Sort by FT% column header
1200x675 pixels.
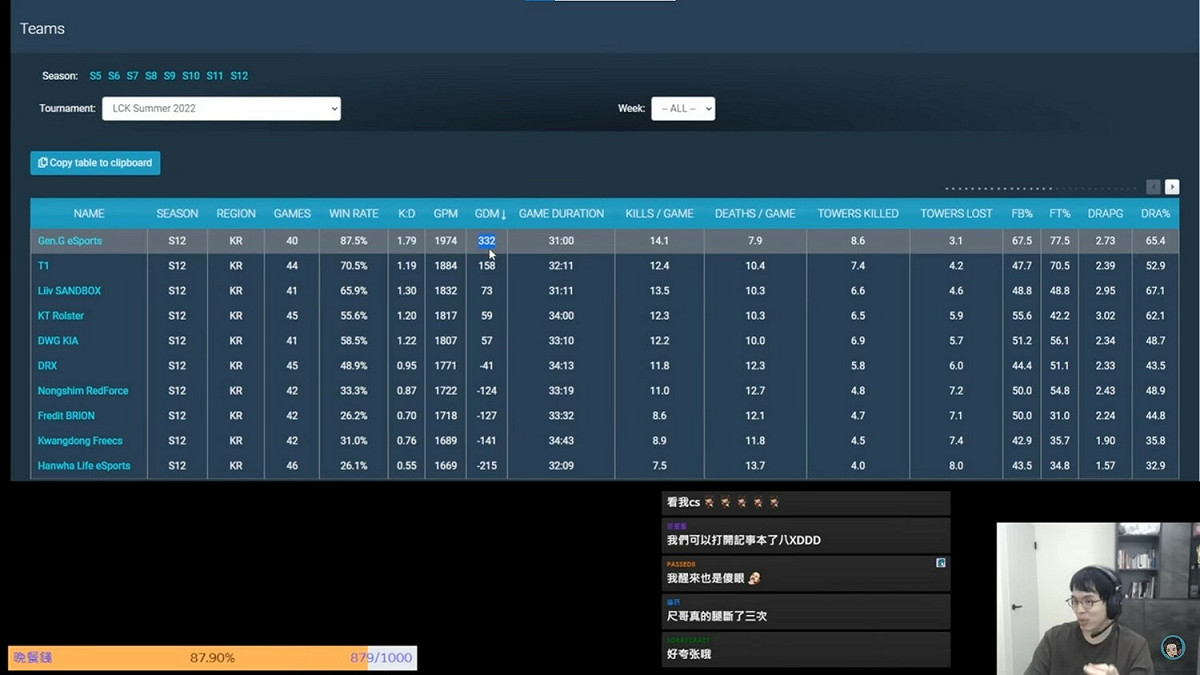pos(1060,214)
